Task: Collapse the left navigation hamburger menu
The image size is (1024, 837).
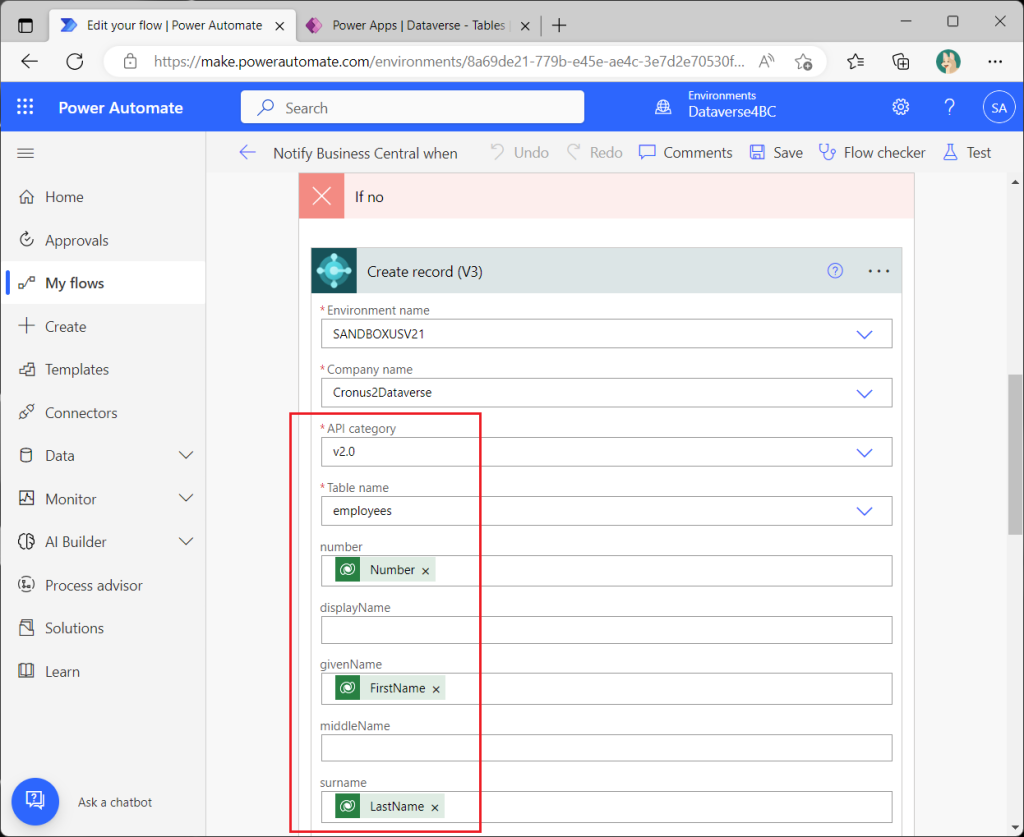Action: pyautogui.click(x=25, y=153)
